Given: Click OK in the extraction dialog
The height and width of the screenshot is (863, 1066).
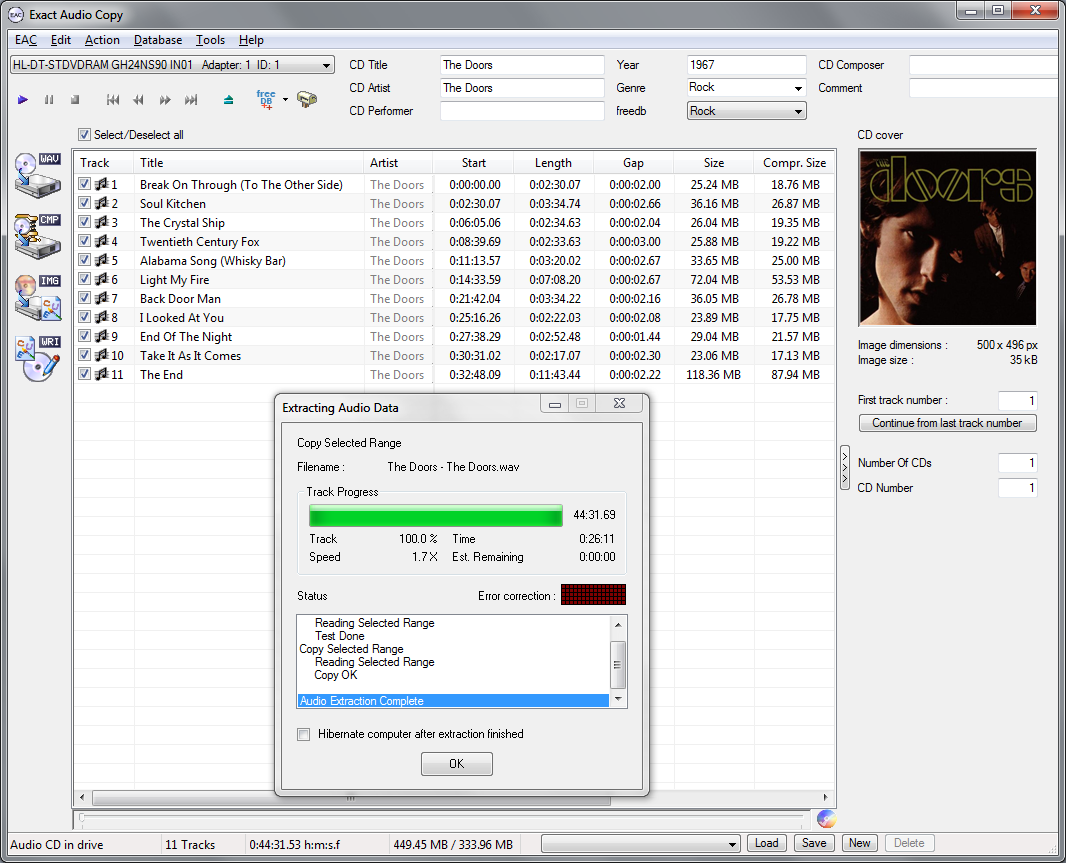Looking at the screenshot, I should click(457, 764).
